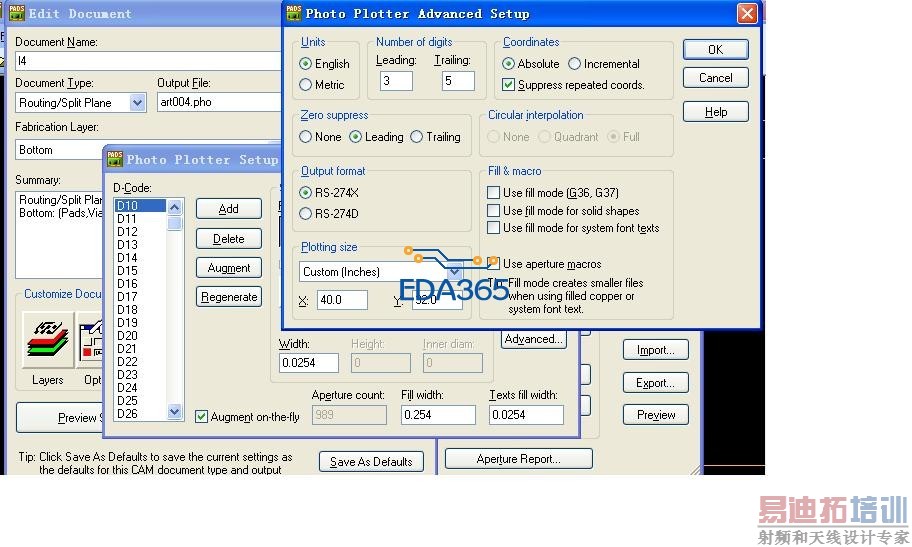The height and width of the screenshot is (547, 912).
Task: Open the Layers icon in Customize Document
Action: tap(48, 340)
